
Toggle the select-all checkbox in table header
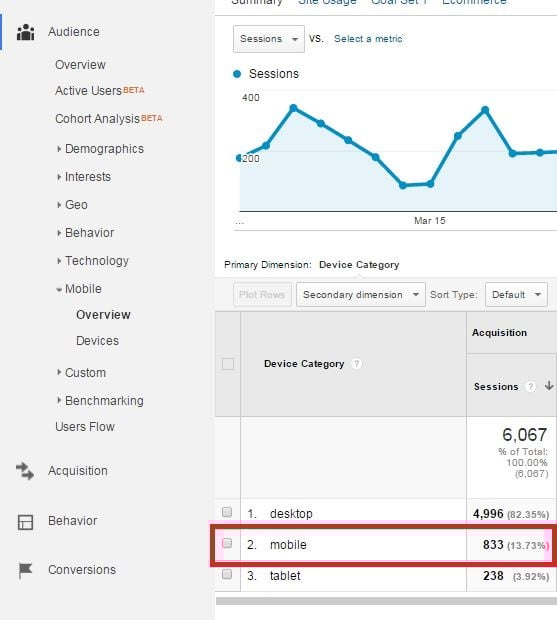point(228,364)
